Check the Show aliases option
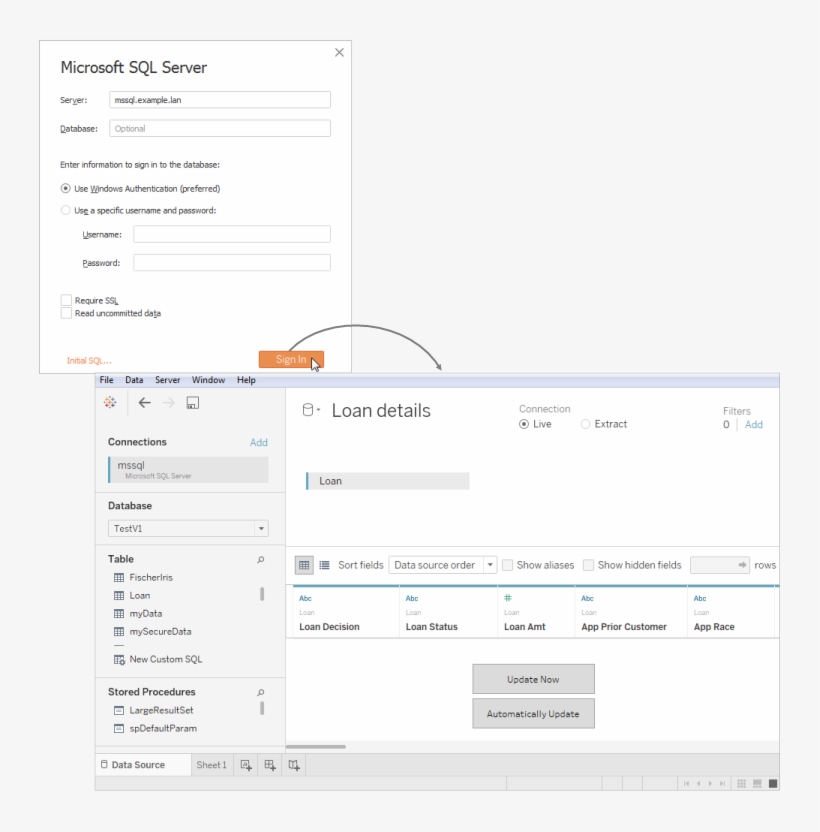820x832 pixels. [508, 565]
